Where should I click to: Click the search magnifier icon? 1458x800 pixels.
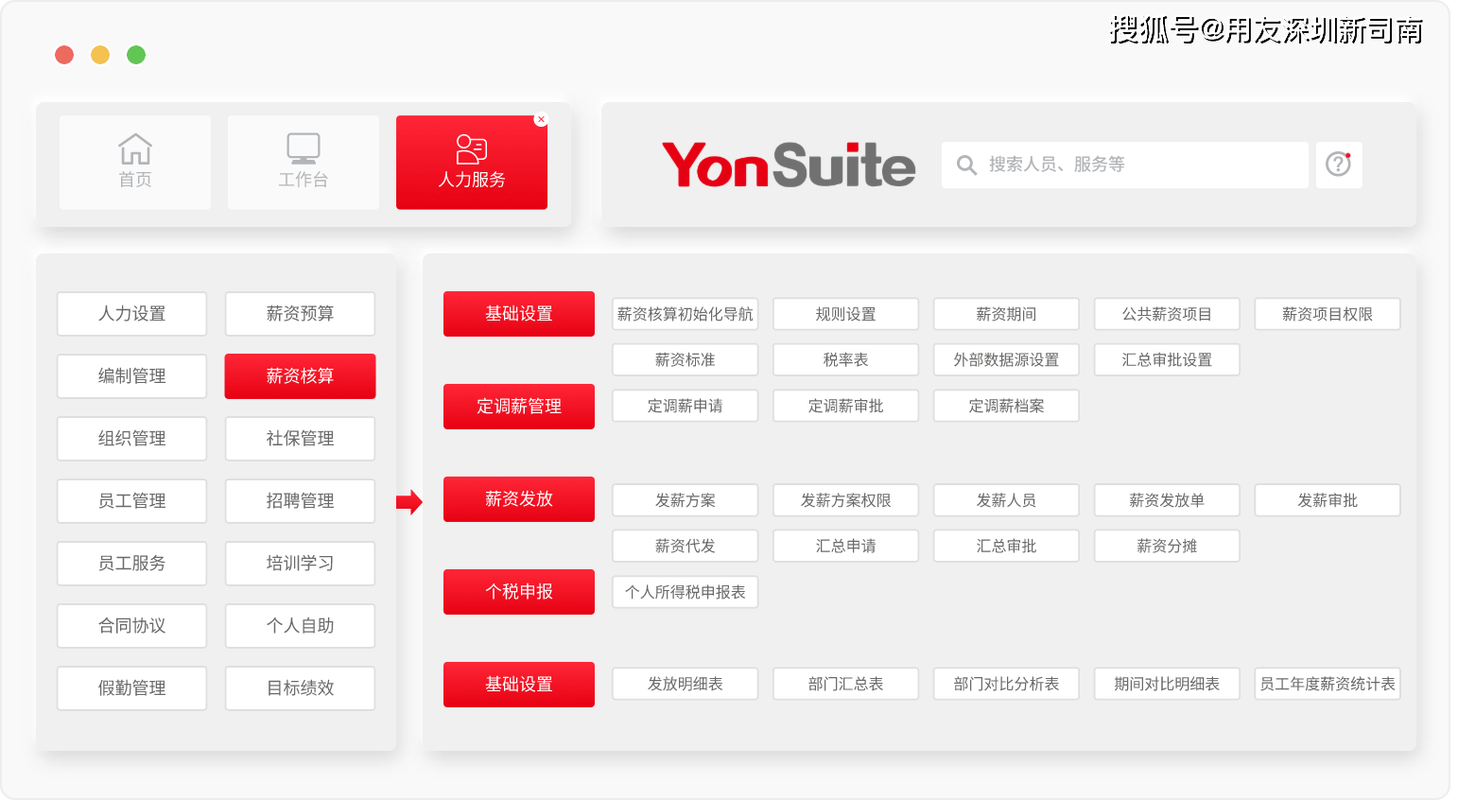click(966, 165)
